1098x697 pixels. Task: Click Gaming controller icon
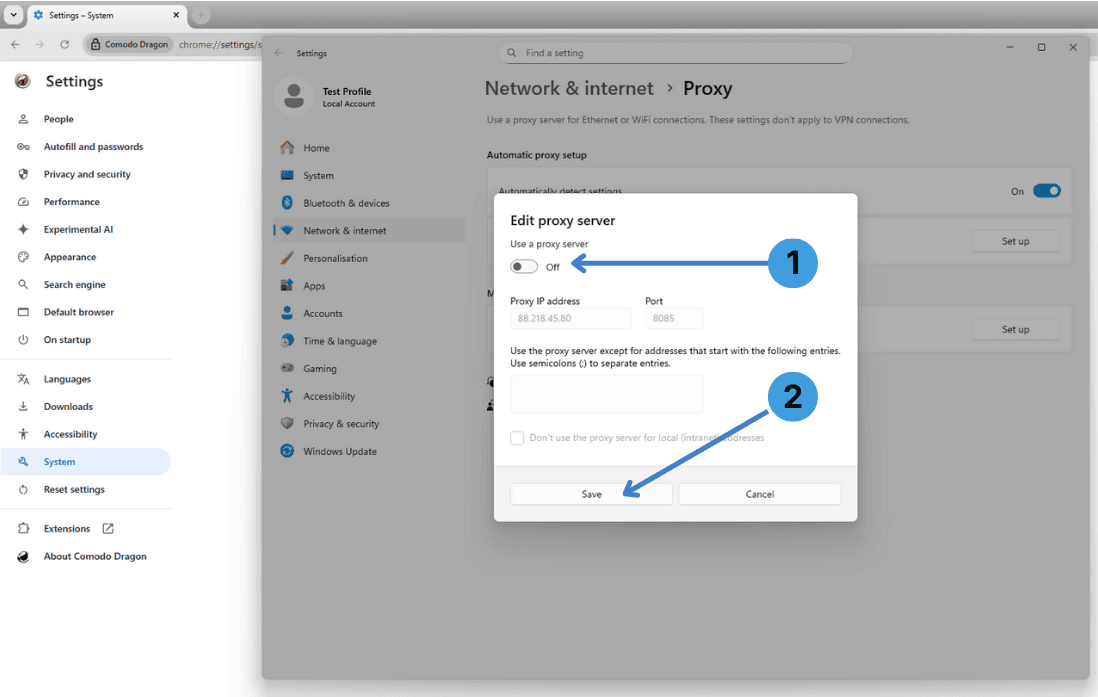click(x=287, y=368)
